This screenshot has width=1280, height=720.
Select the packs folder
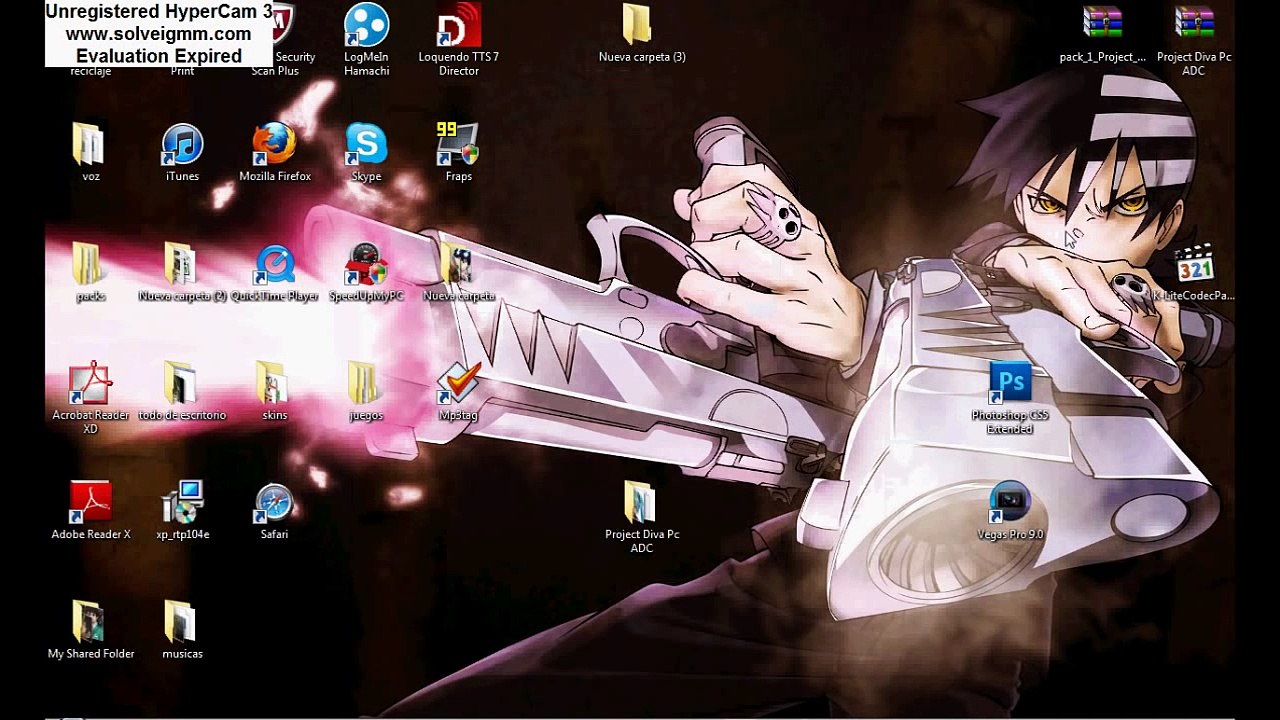pos(89,264)
